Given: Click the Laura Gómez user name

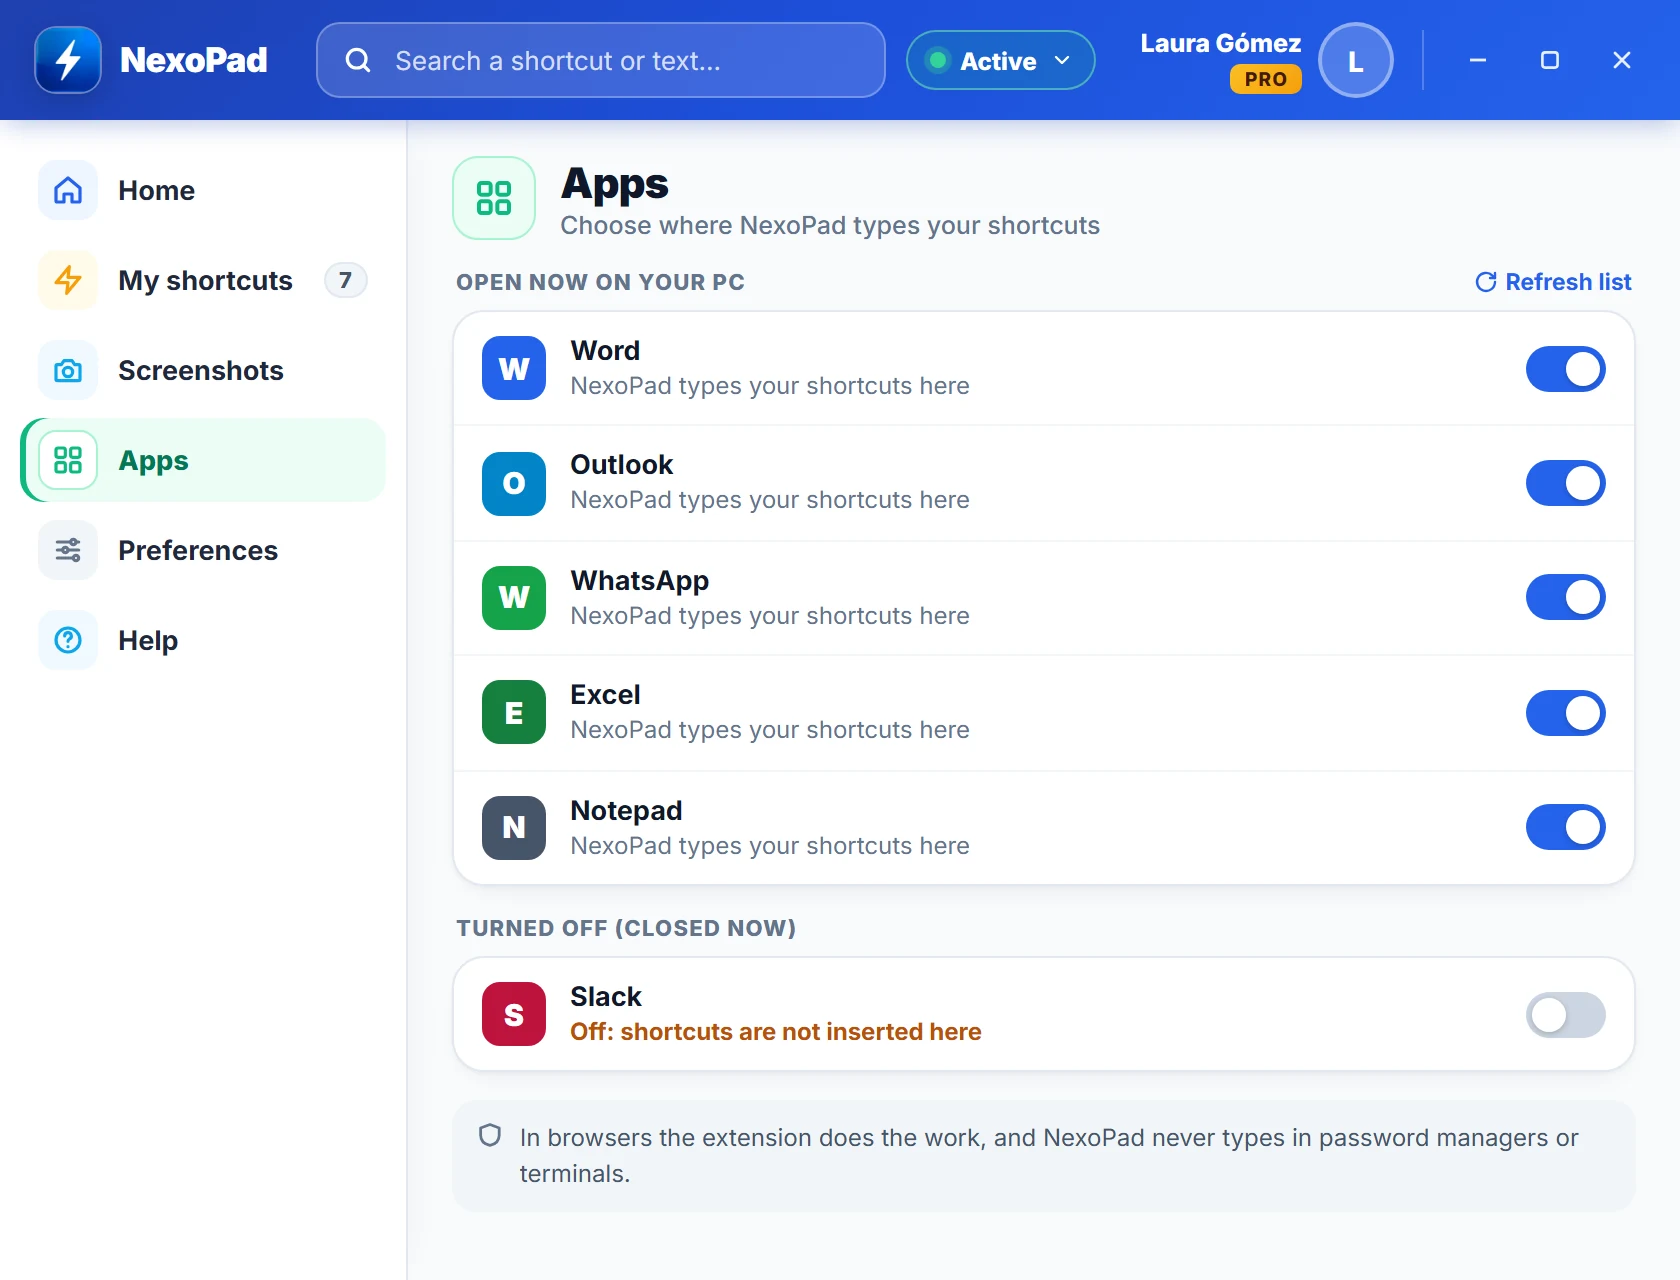Looking at the screenshot, I should [1220, 43].
